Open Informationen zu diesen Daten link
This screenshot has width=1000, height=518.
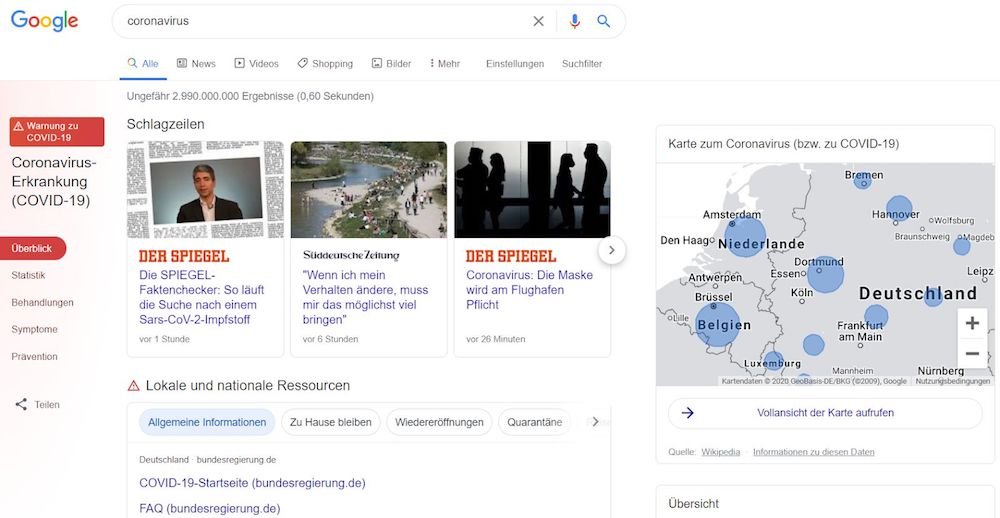[814, 452]
